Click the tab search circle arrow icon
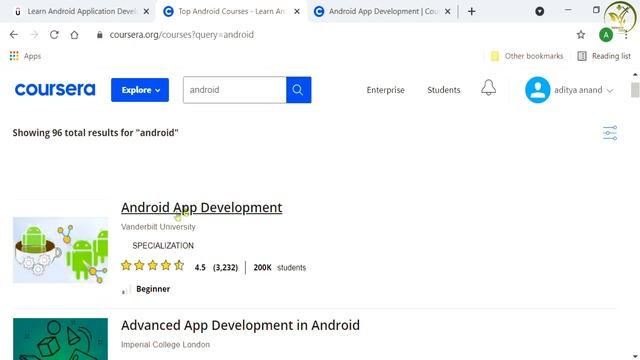This screenshot has width=640, height=360. pyautogui.click(x=540, y=11)
